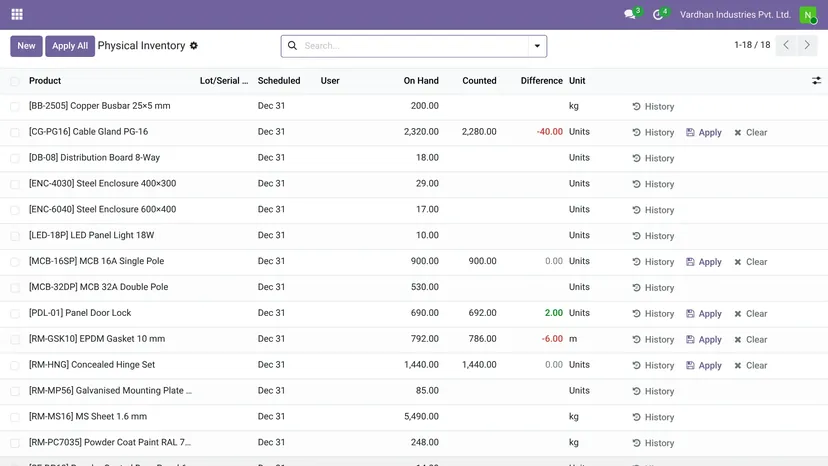This screenshot has width=828, height=466.
Task: Open History for Galvanised Mounting Plate
Action: [x=653, y=392]
